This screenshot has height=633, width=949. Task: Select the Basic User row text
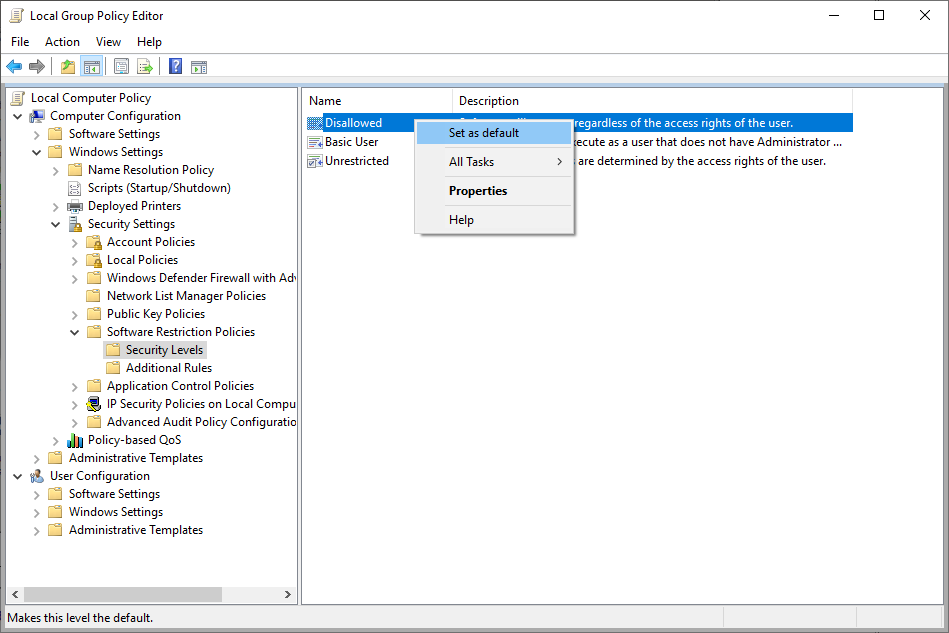351,142
